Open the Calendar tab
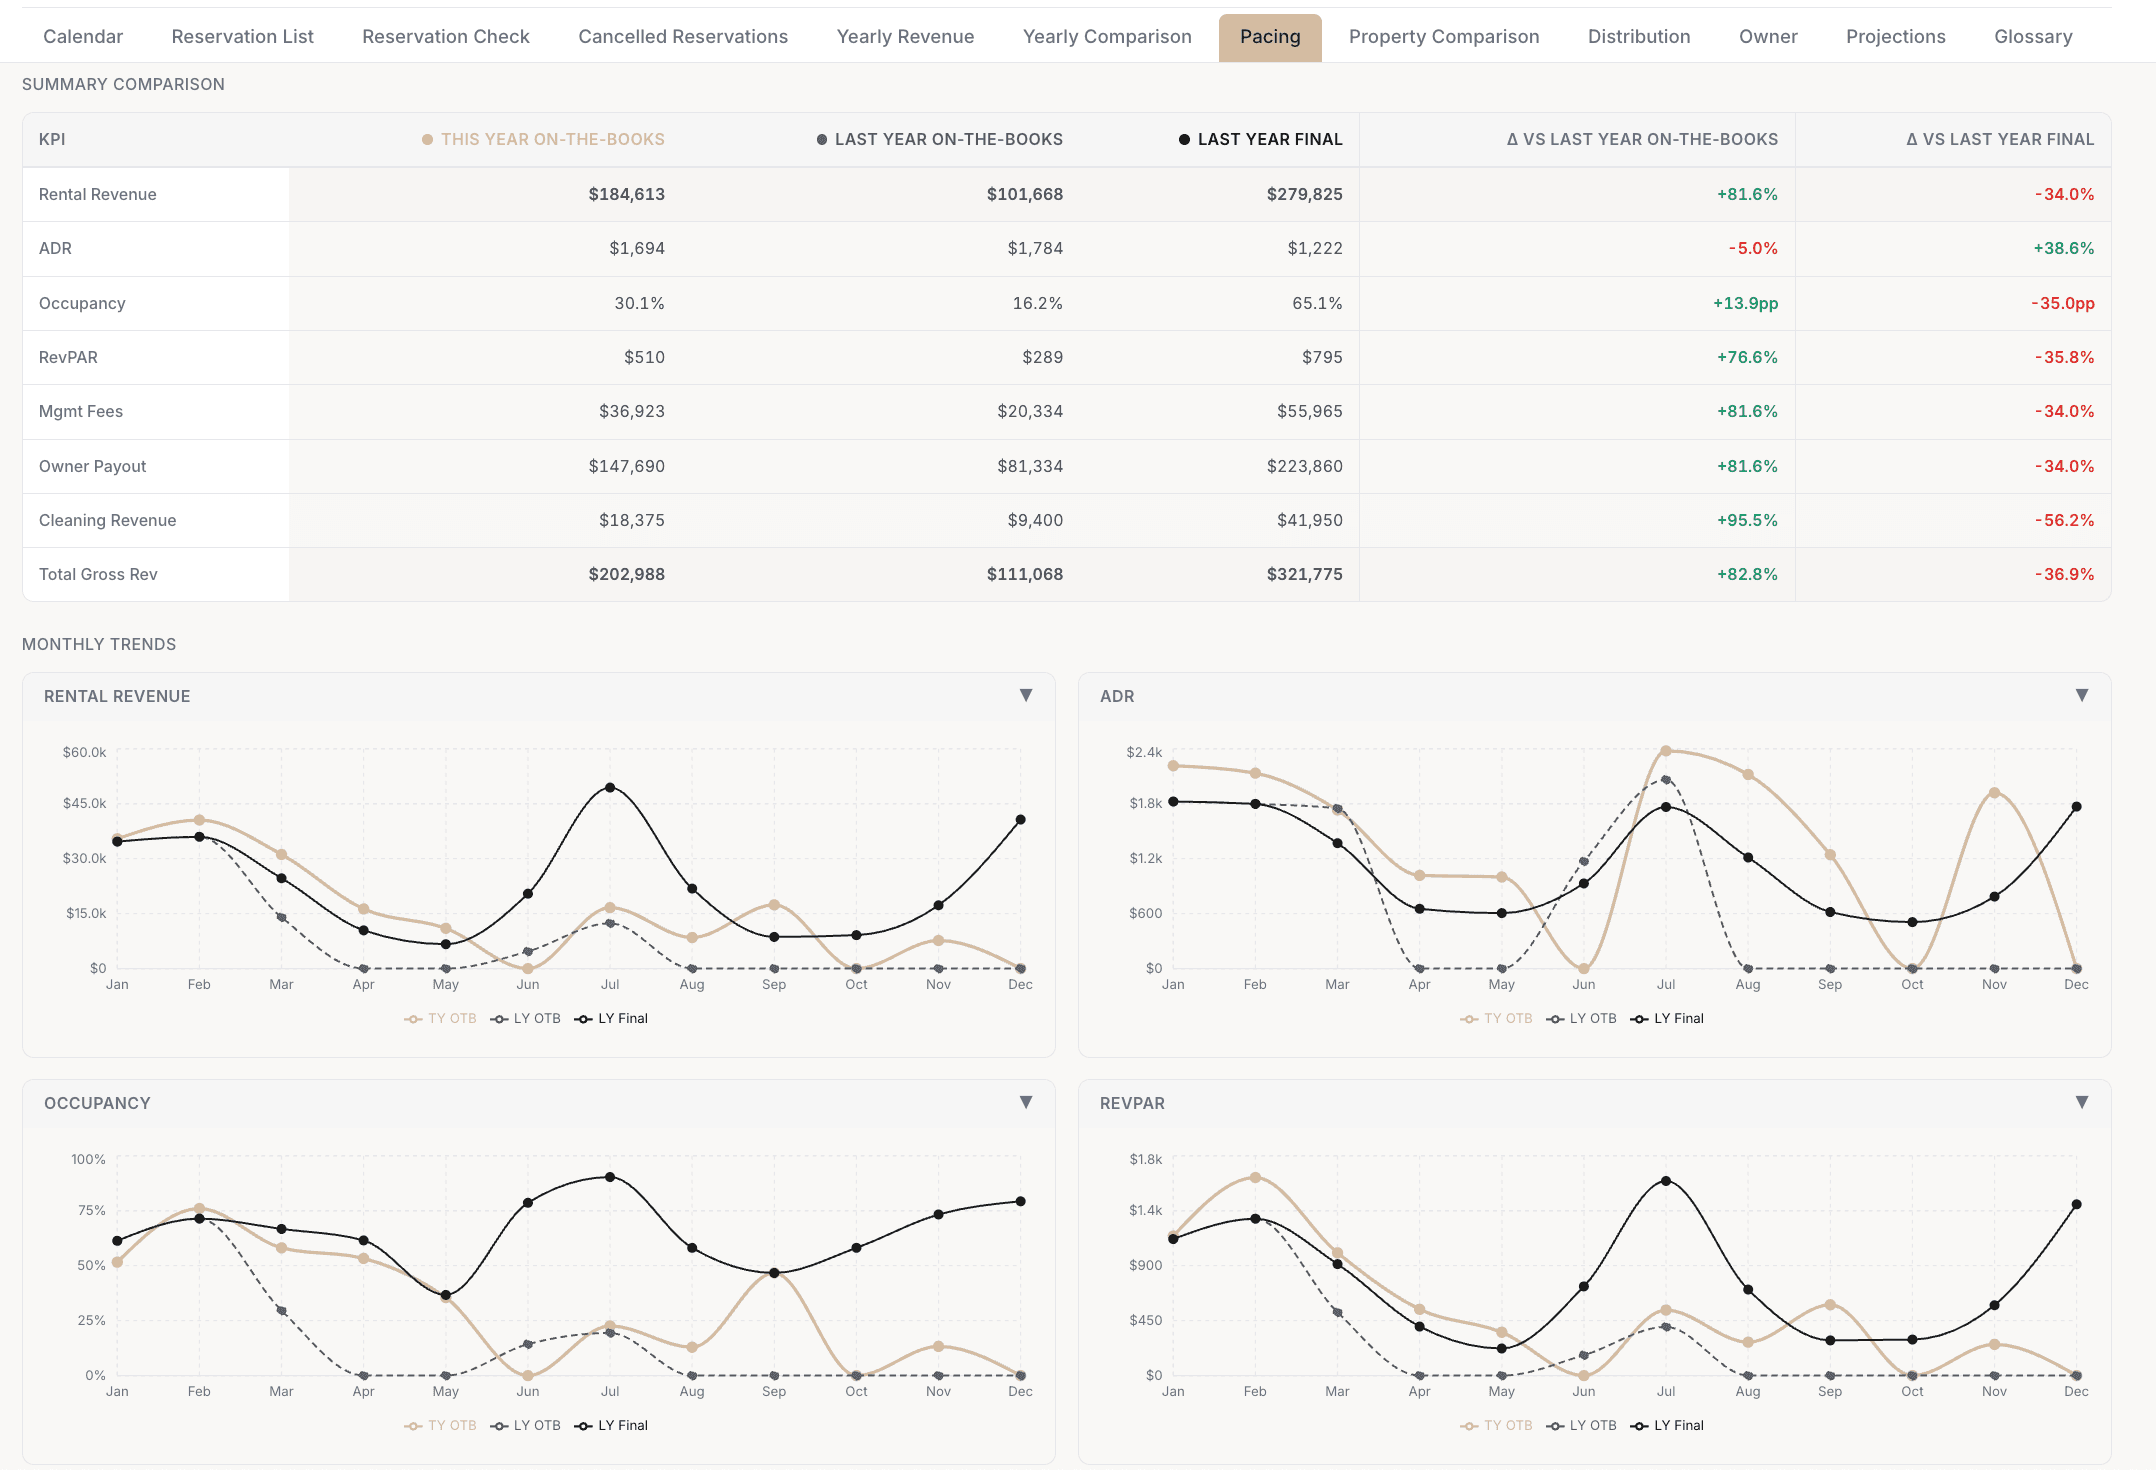The width and height of the screenshot is (2156, 1470). [x=83, y=37]
